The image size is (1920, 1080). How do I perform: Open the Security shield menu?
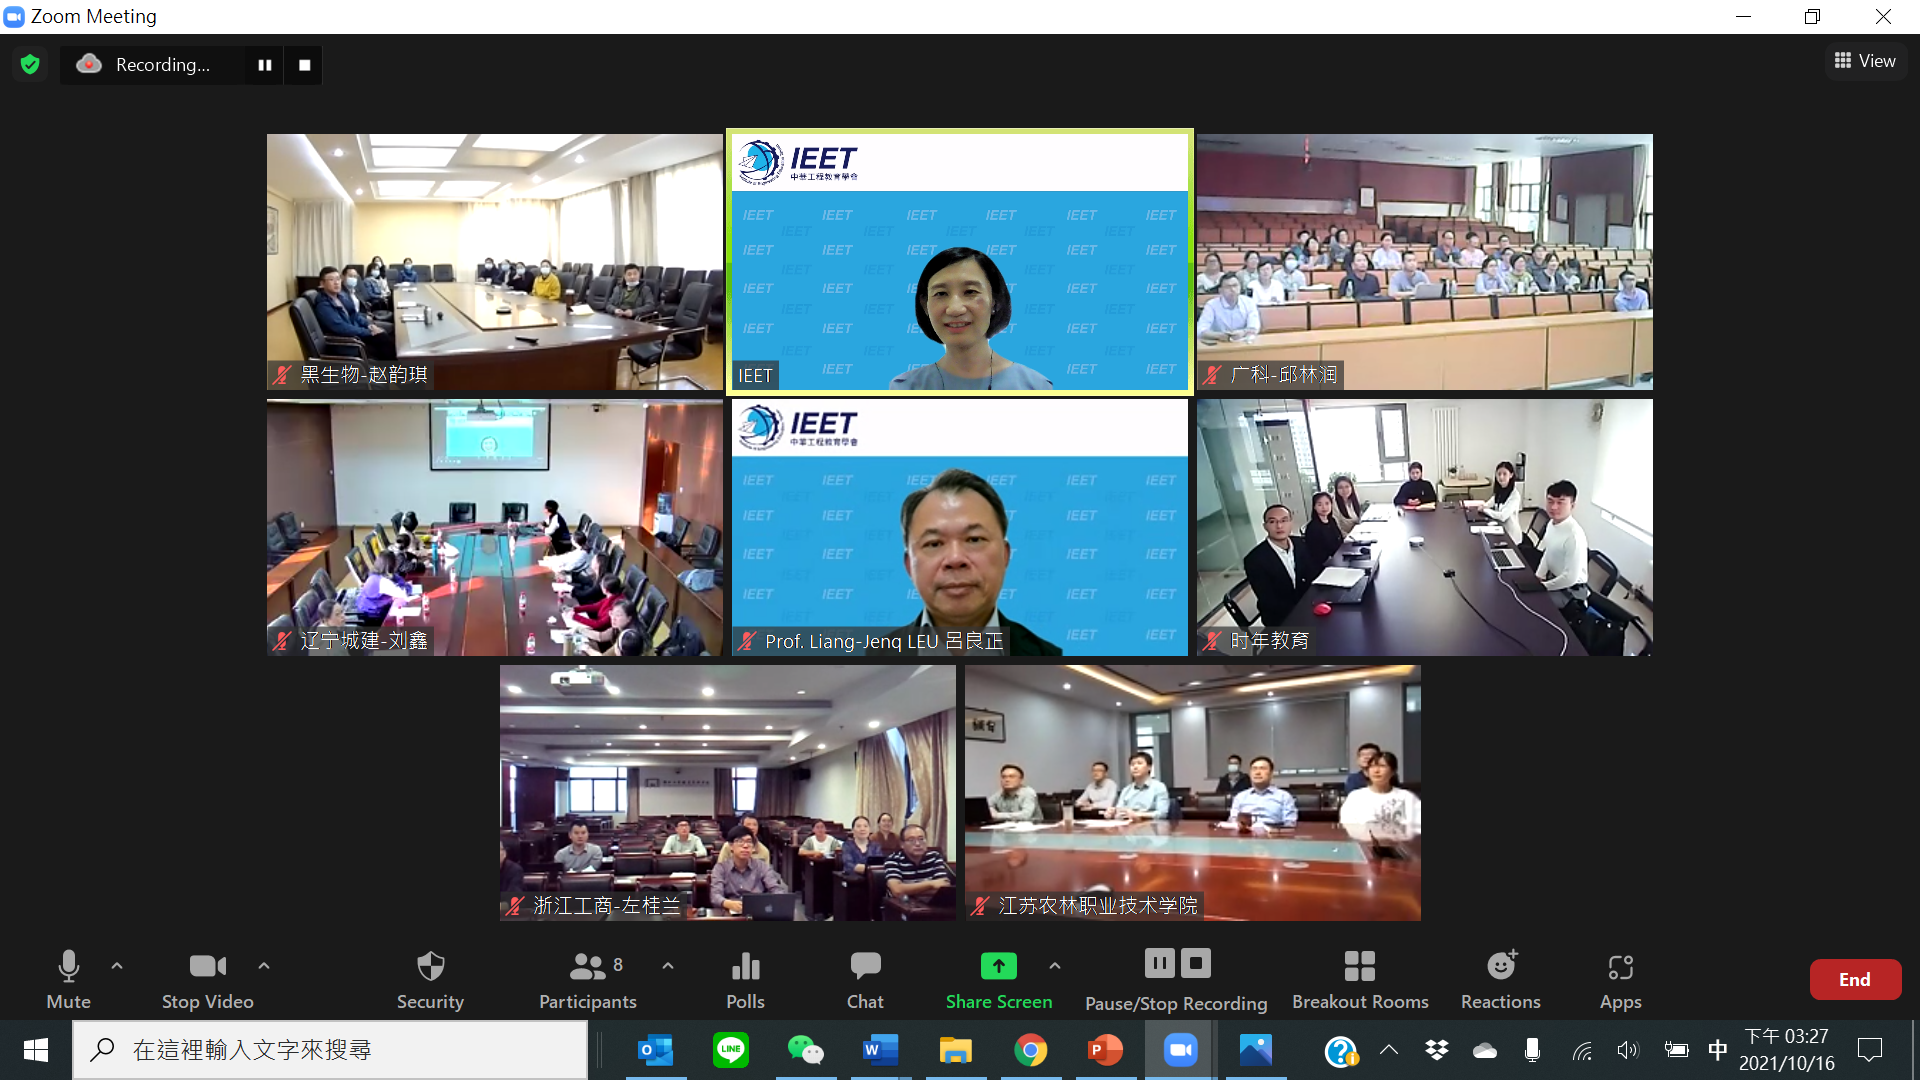[x=430, y=978]
